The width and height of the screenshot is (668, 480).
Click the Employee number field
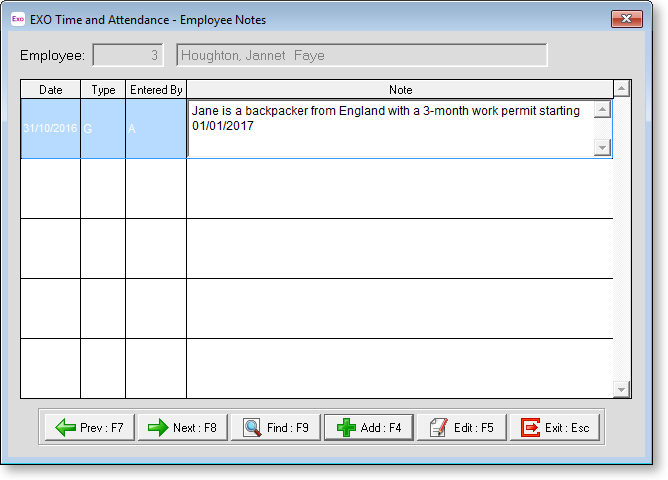tap(128, 56)
